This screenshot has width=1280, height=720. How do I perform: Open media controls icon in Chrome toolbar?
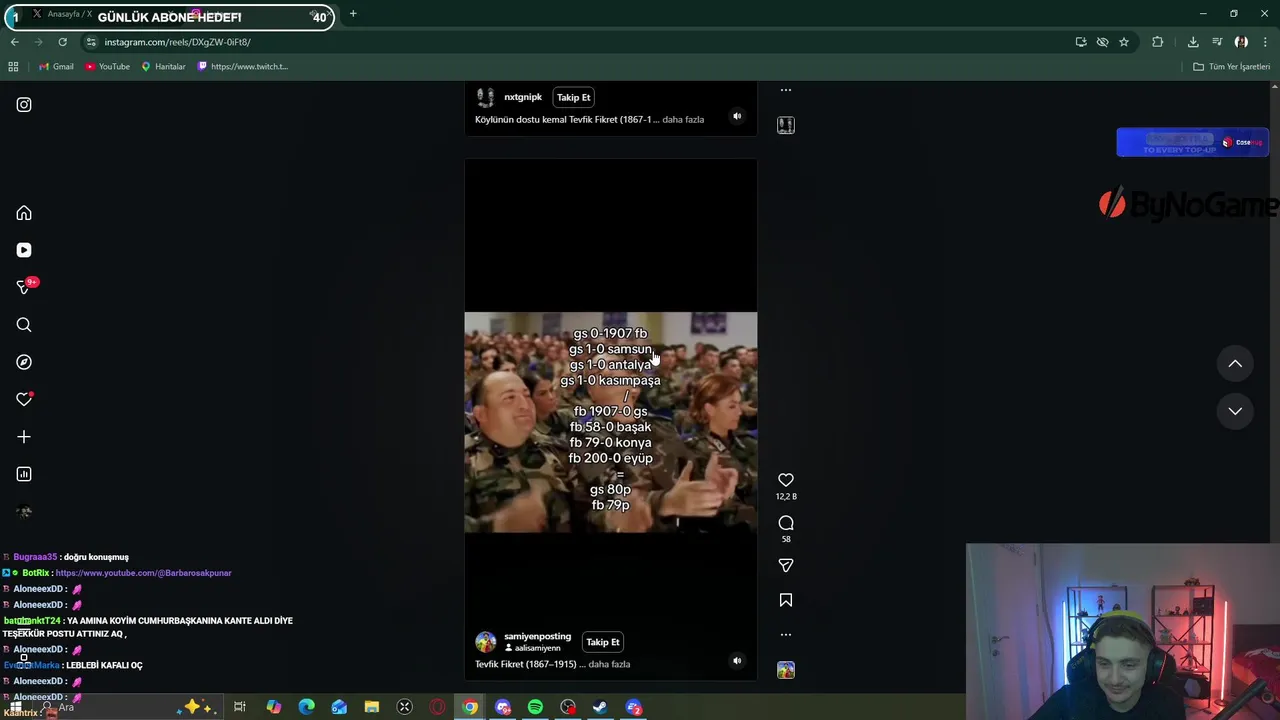1217,42
